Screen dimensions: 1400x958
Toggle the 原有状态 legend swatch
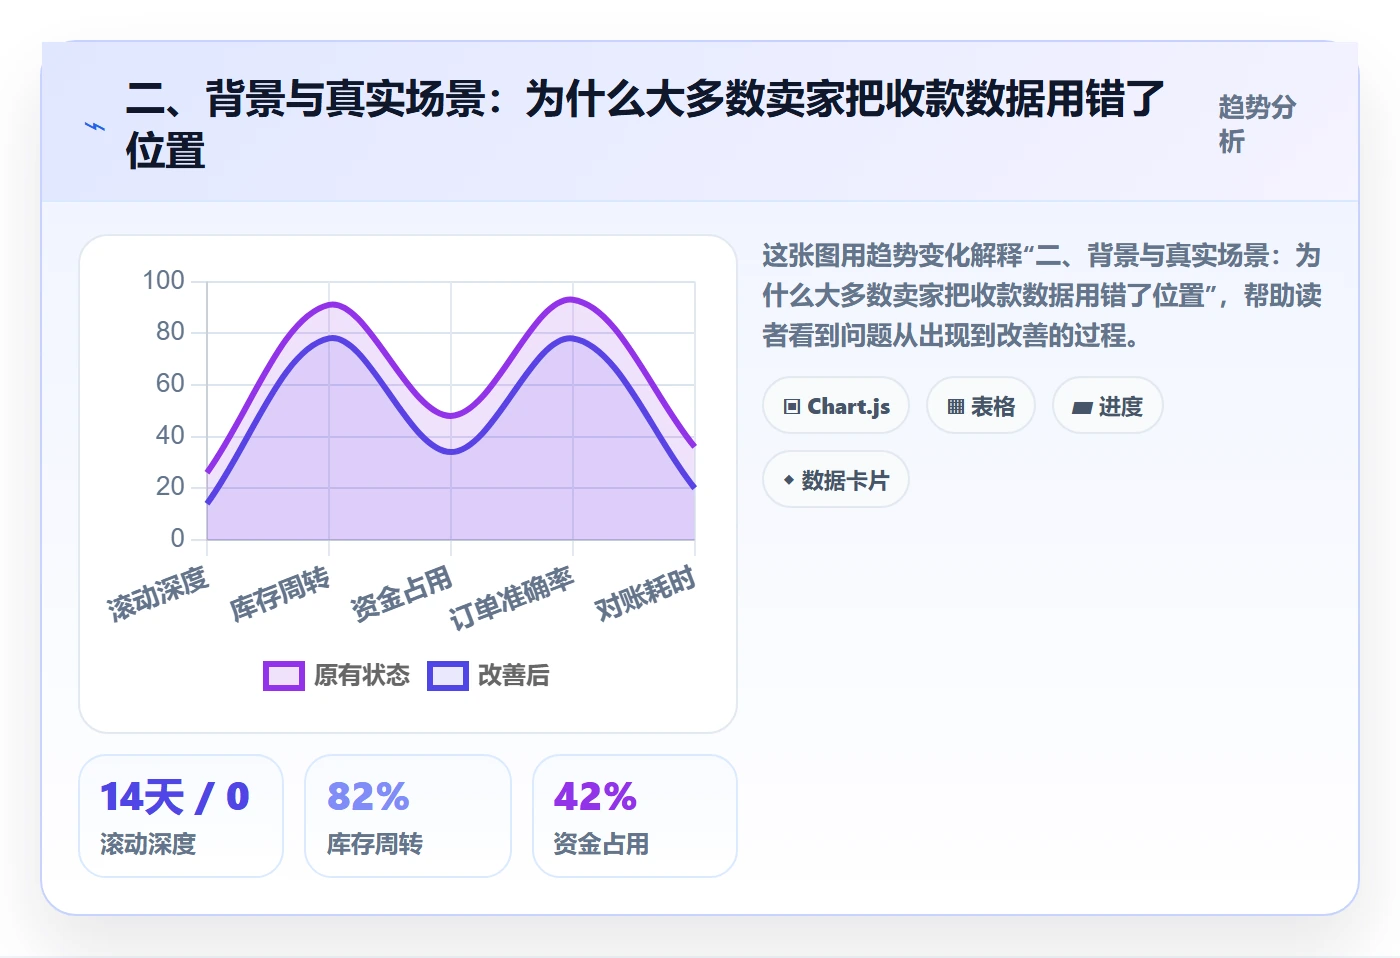[x=284, y=676]
